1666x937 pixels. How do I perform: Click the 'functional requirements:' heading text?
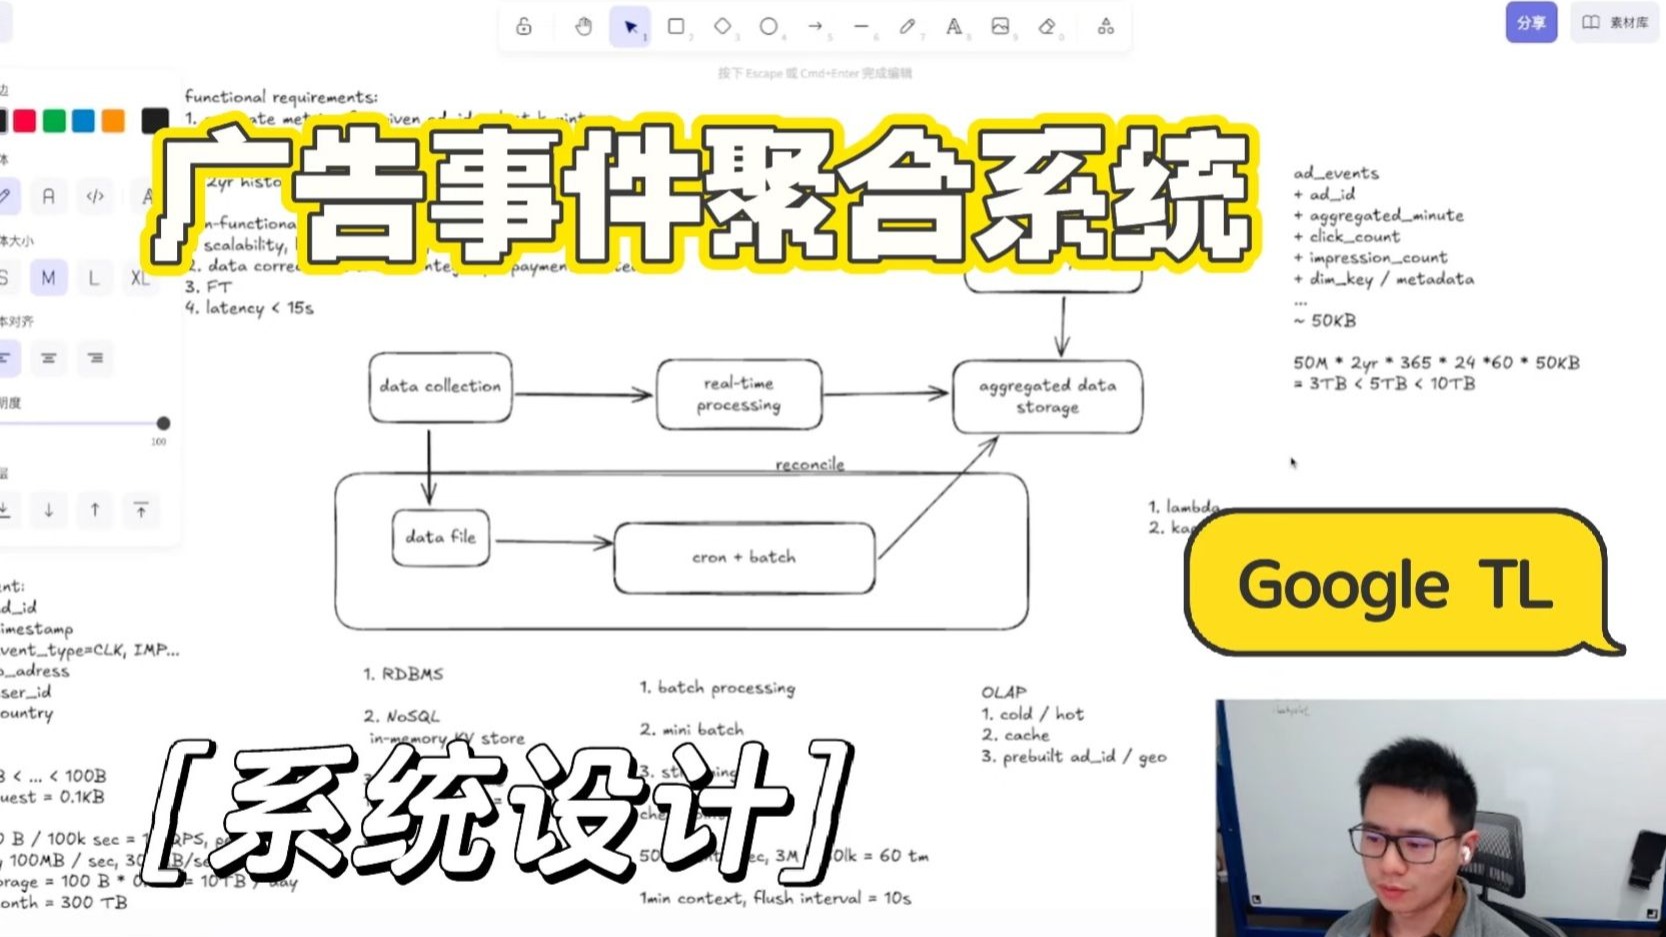[x=282, y=97]
